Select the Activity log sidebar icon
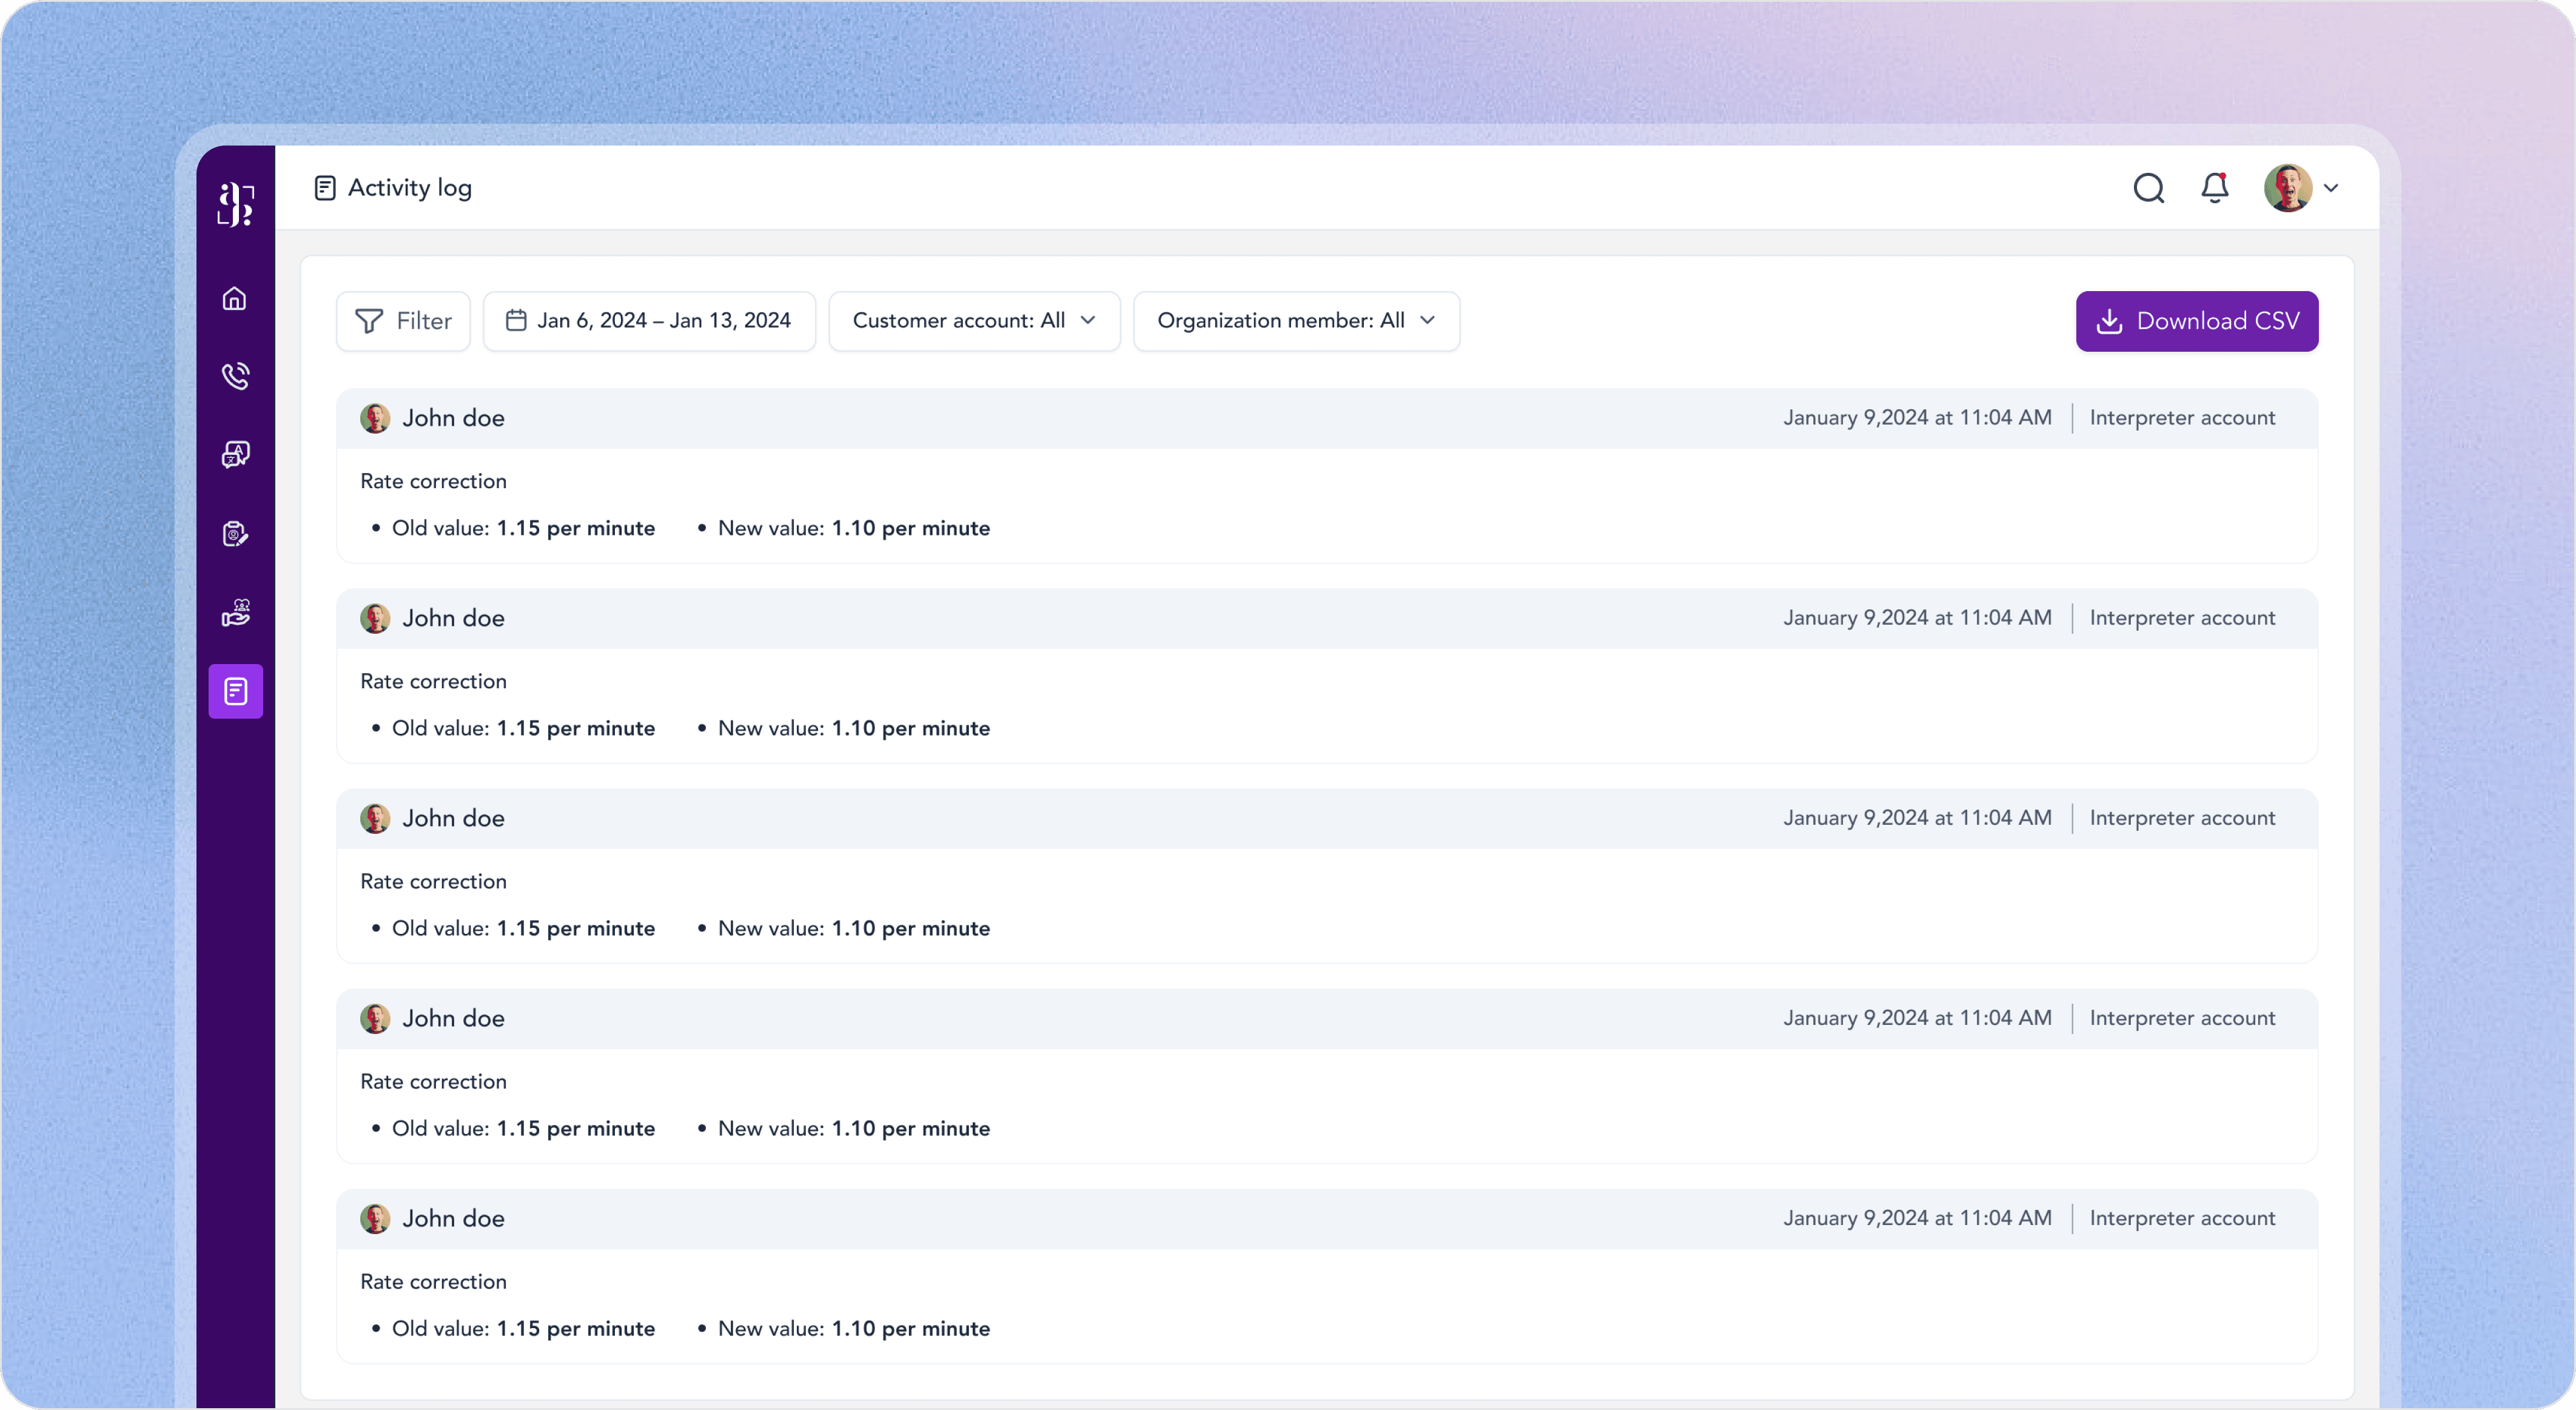The width and height of the screenshot is (2576, 1410). [235, 691]
